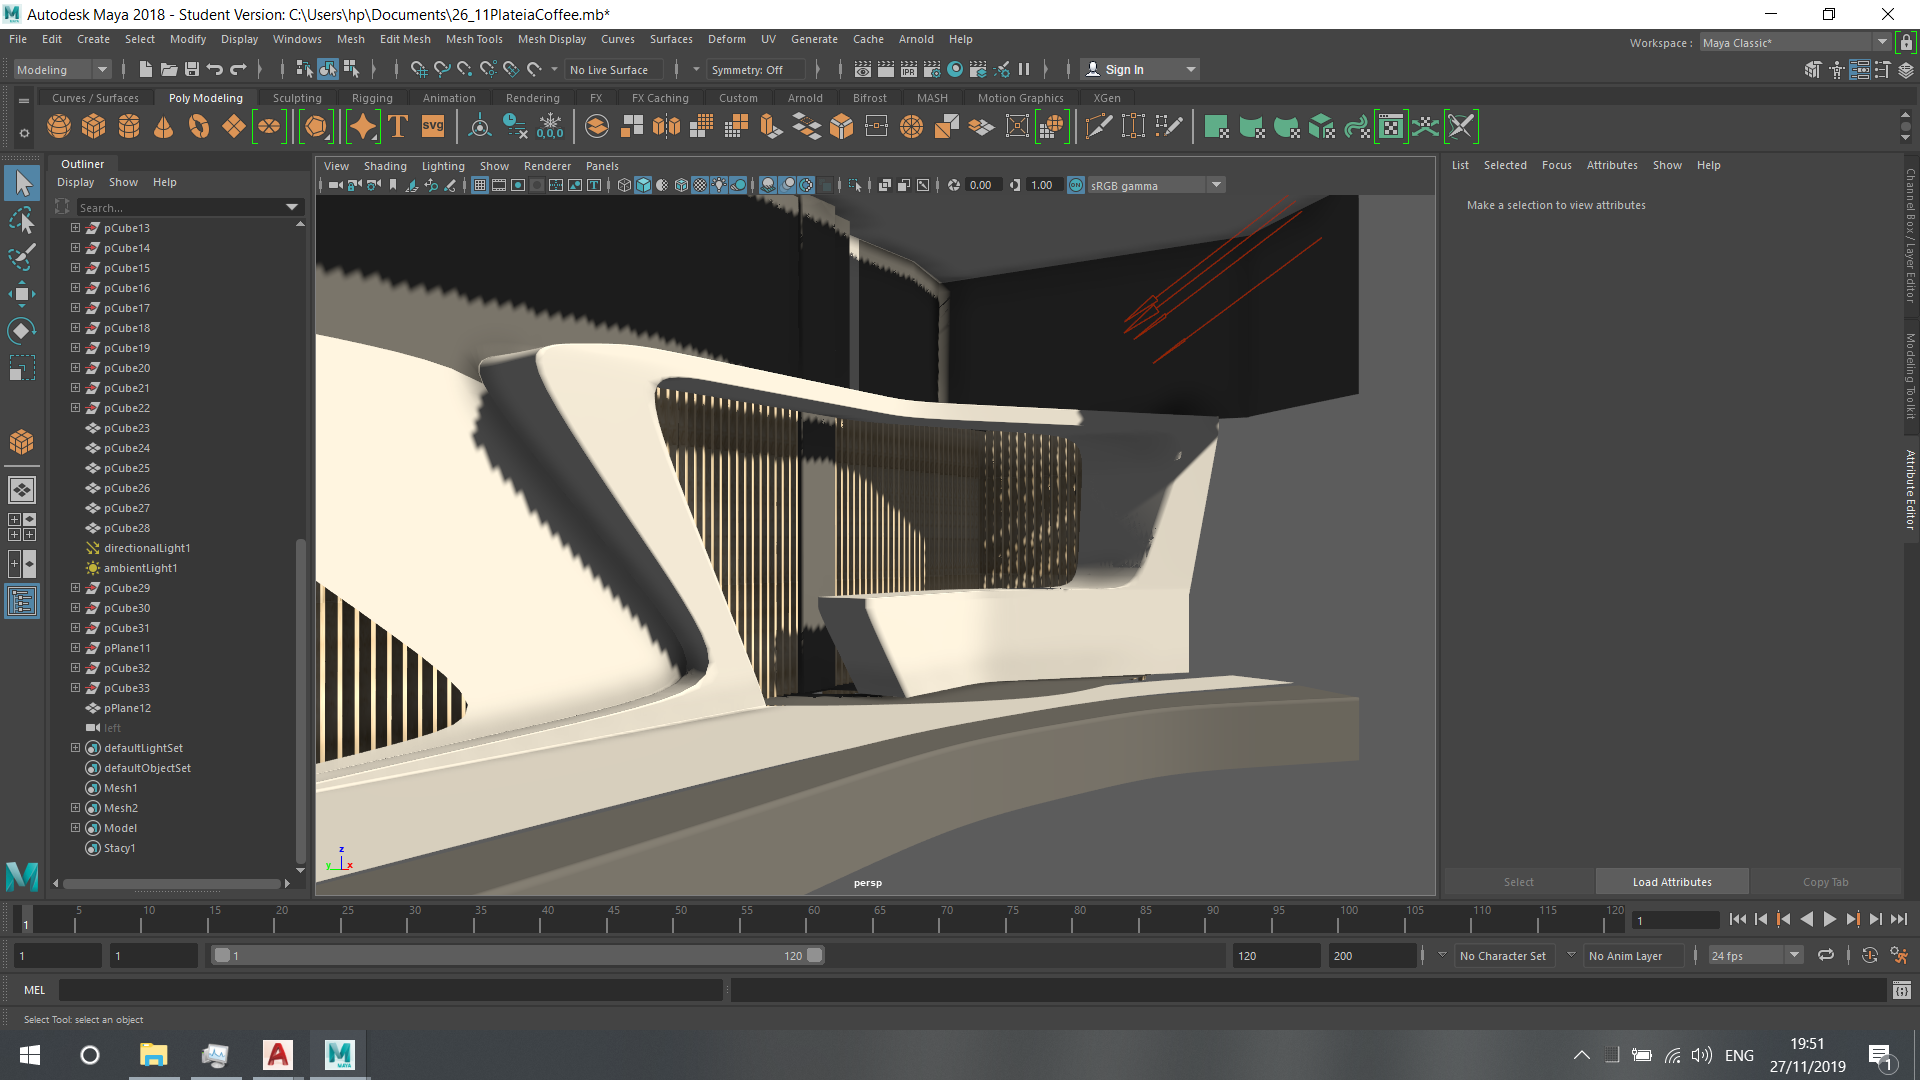
Task: Click the UV Editor shelf icon
Action: tap(1391, 127)
